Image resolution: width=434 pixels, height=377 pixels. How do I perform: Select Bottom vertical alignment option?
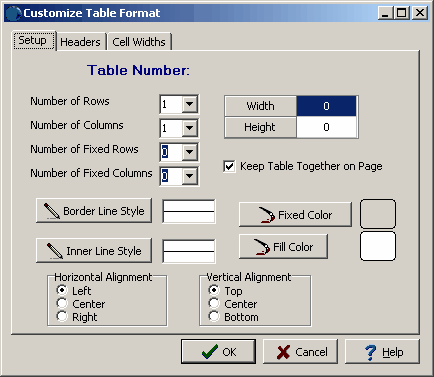(x=214, y=316)
